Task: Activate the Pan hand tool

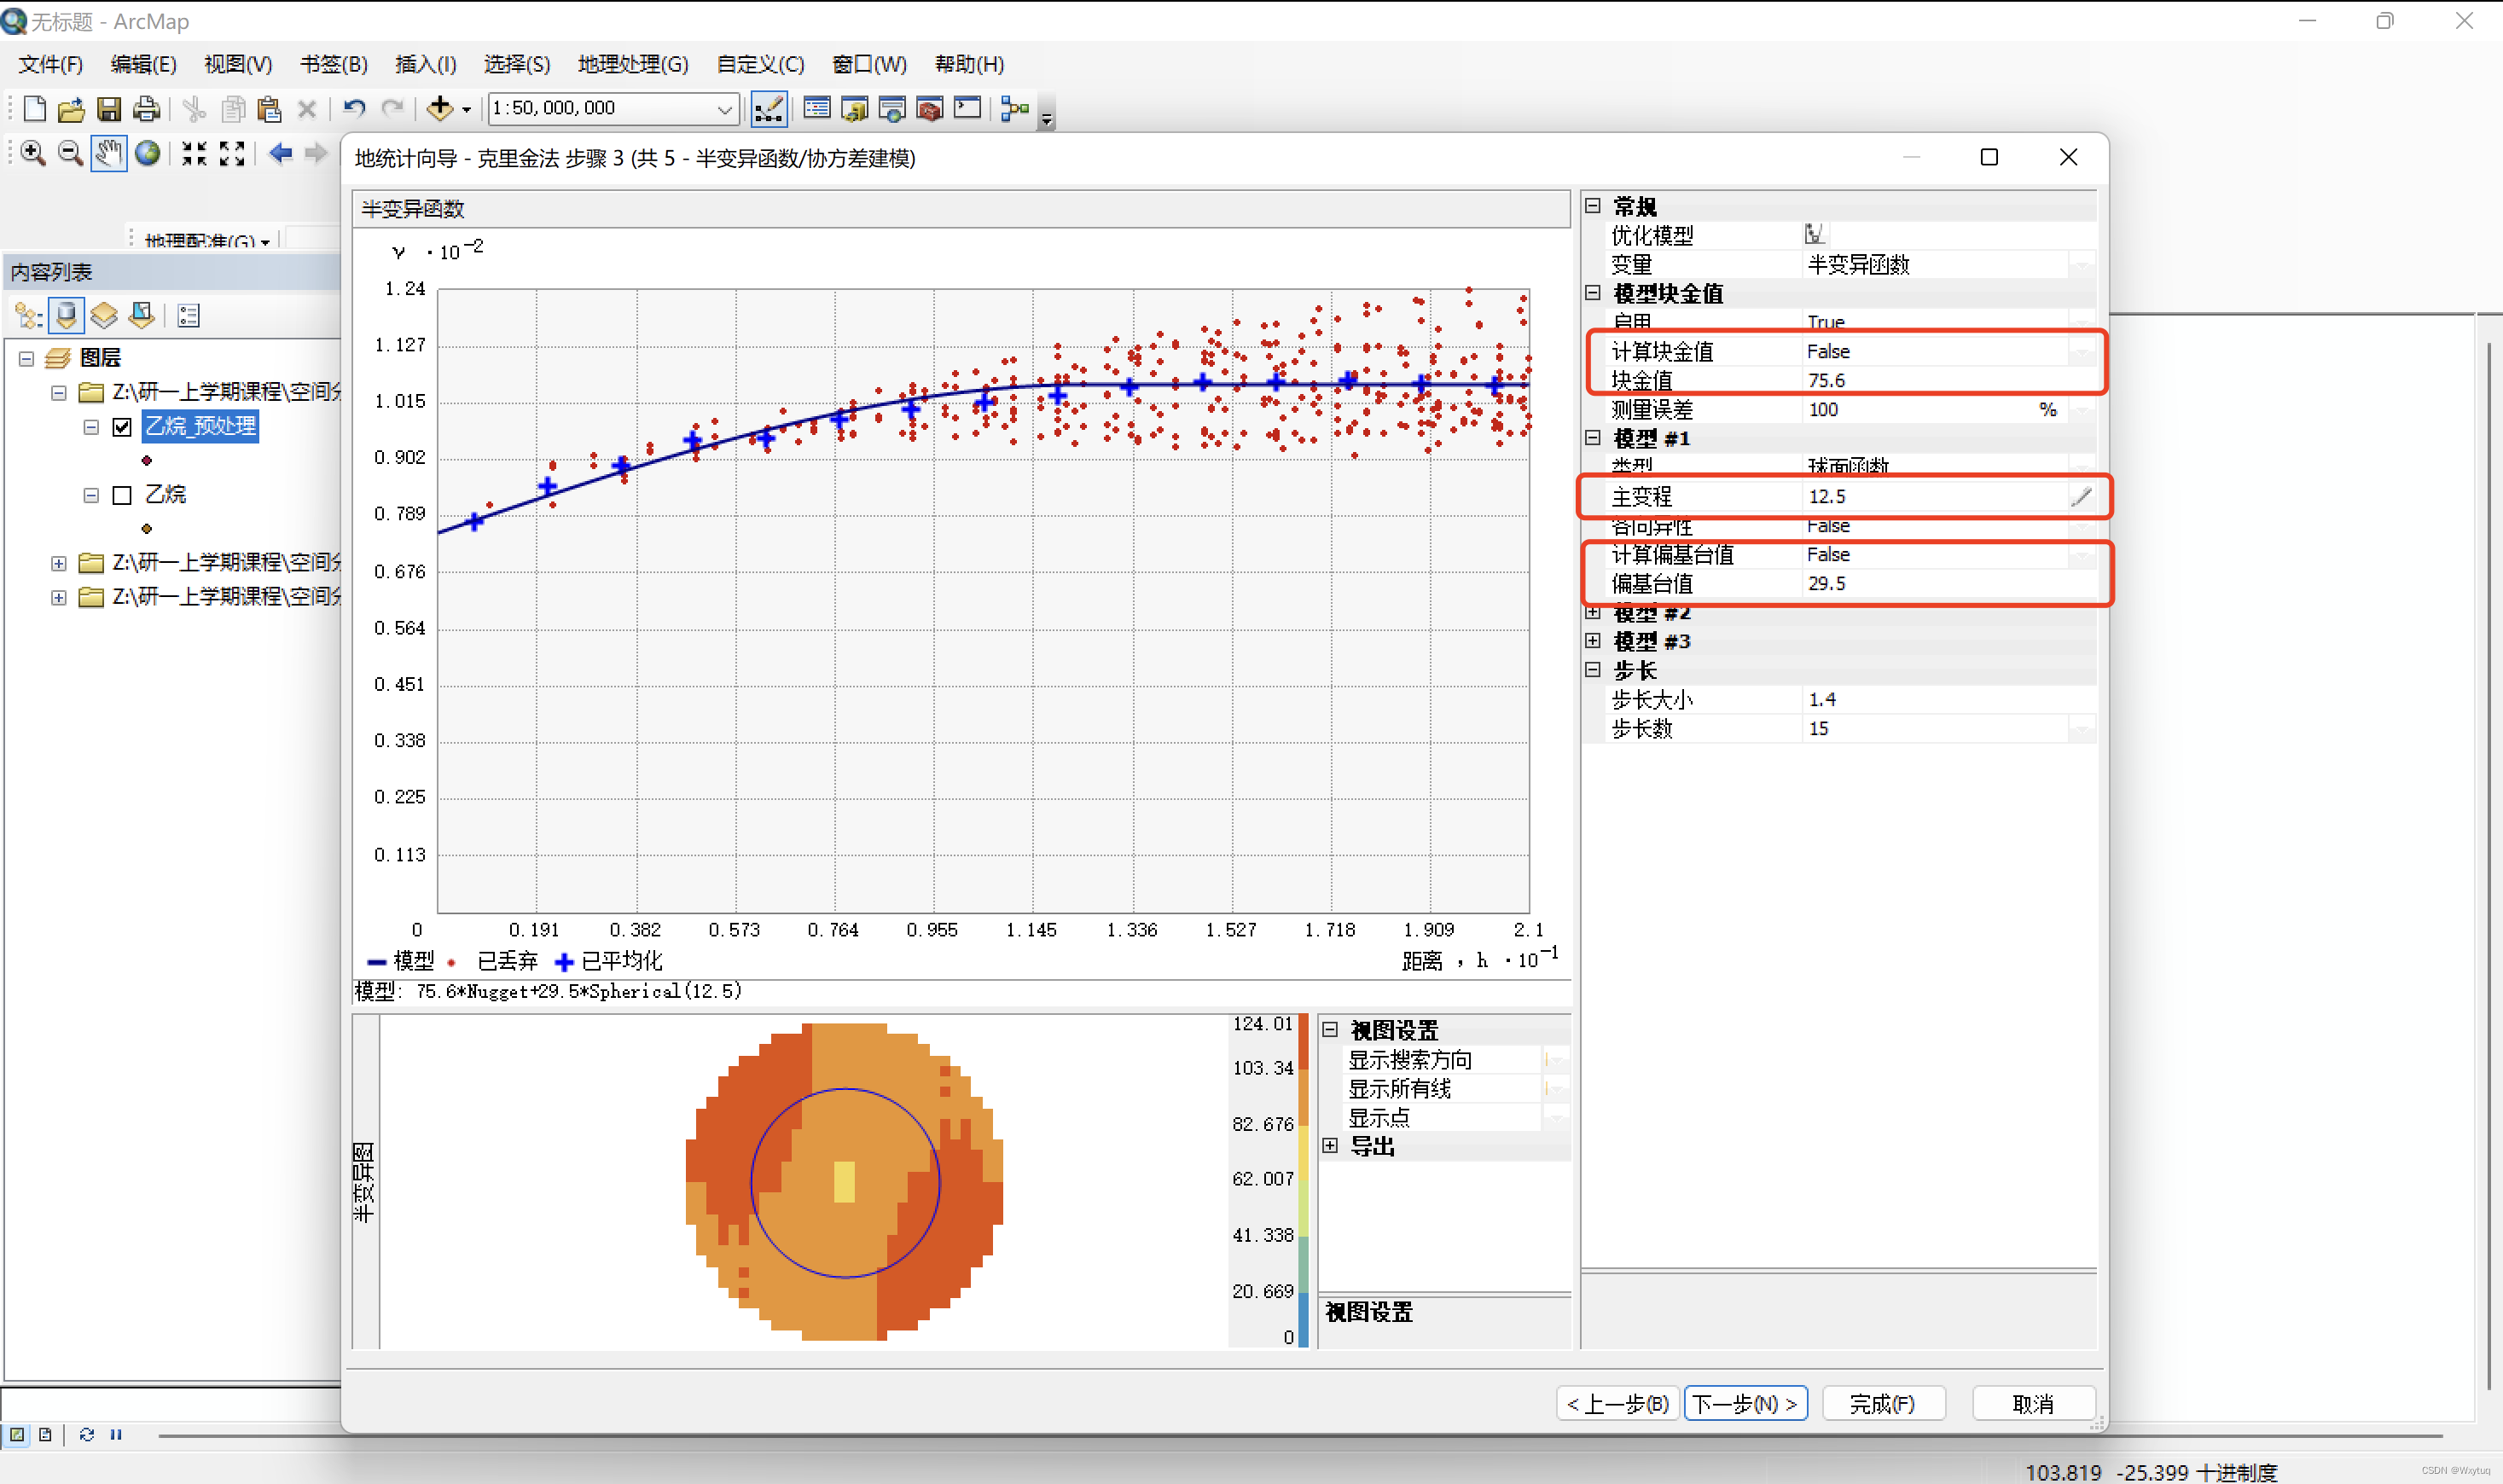Action: pos(108,153)
